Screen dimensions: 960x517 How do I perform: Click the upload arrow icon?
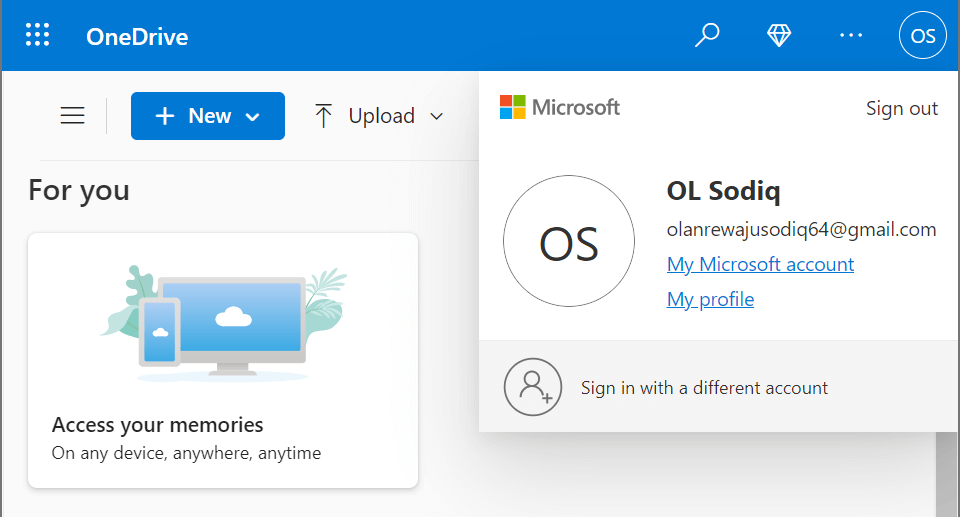(x=323, y=116)
